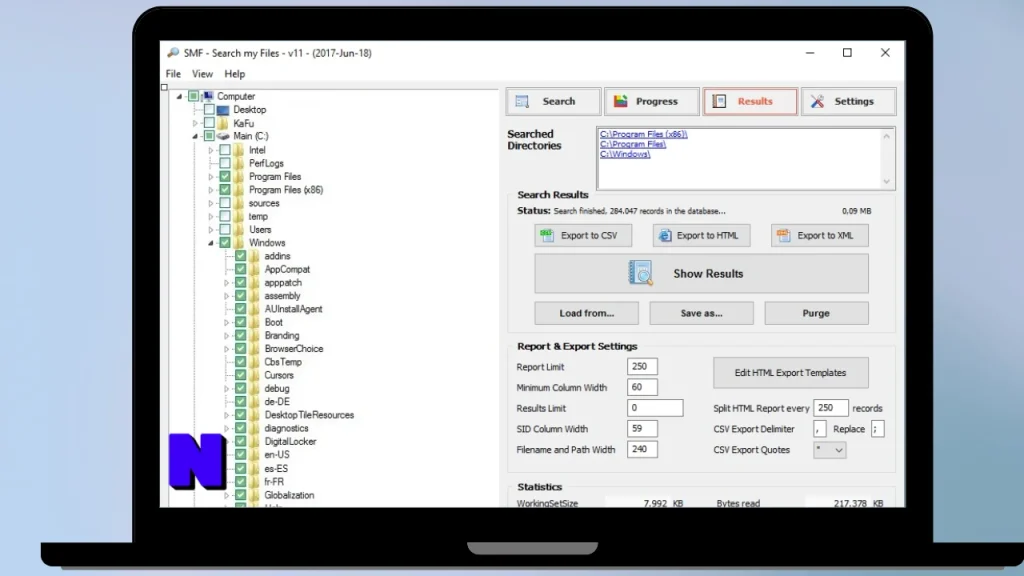Toggle the Main (C:) drive checkbox
This screenshot has width=1024, height=576.
tap(210, 136)
